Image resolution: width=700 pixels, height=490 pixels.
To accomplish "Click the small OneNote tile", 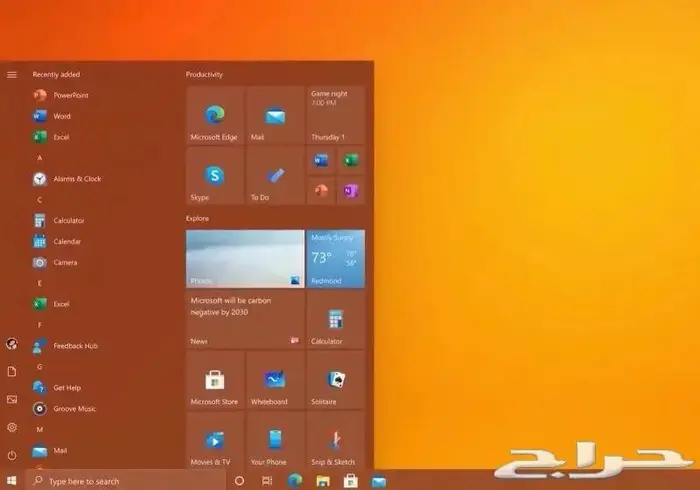I will click(351, 191).
